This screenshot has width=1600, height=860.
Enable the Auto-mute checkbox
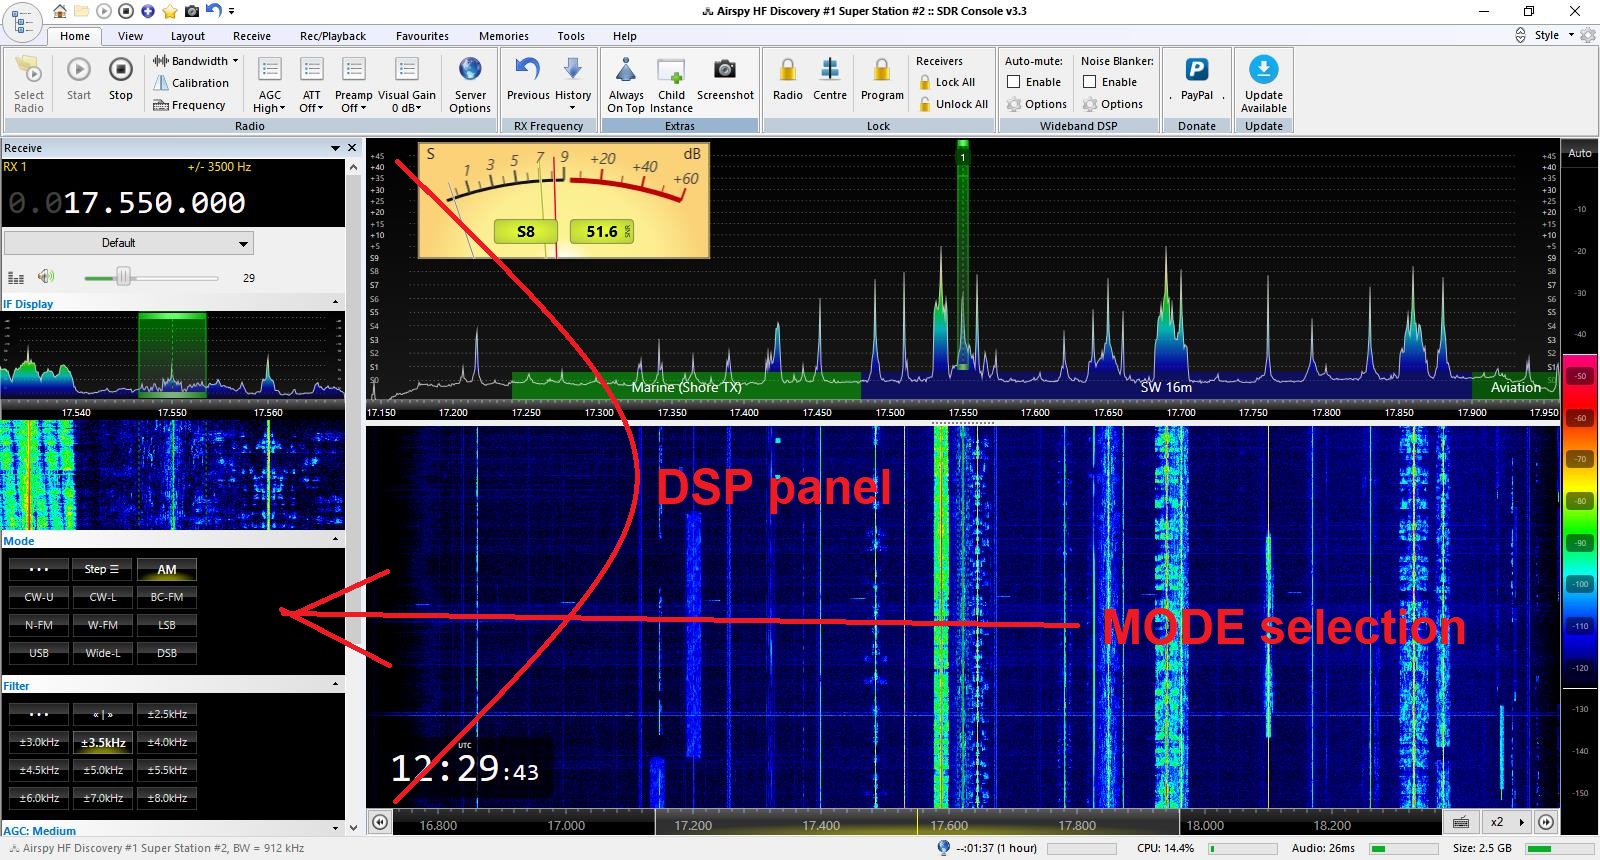1014,82
